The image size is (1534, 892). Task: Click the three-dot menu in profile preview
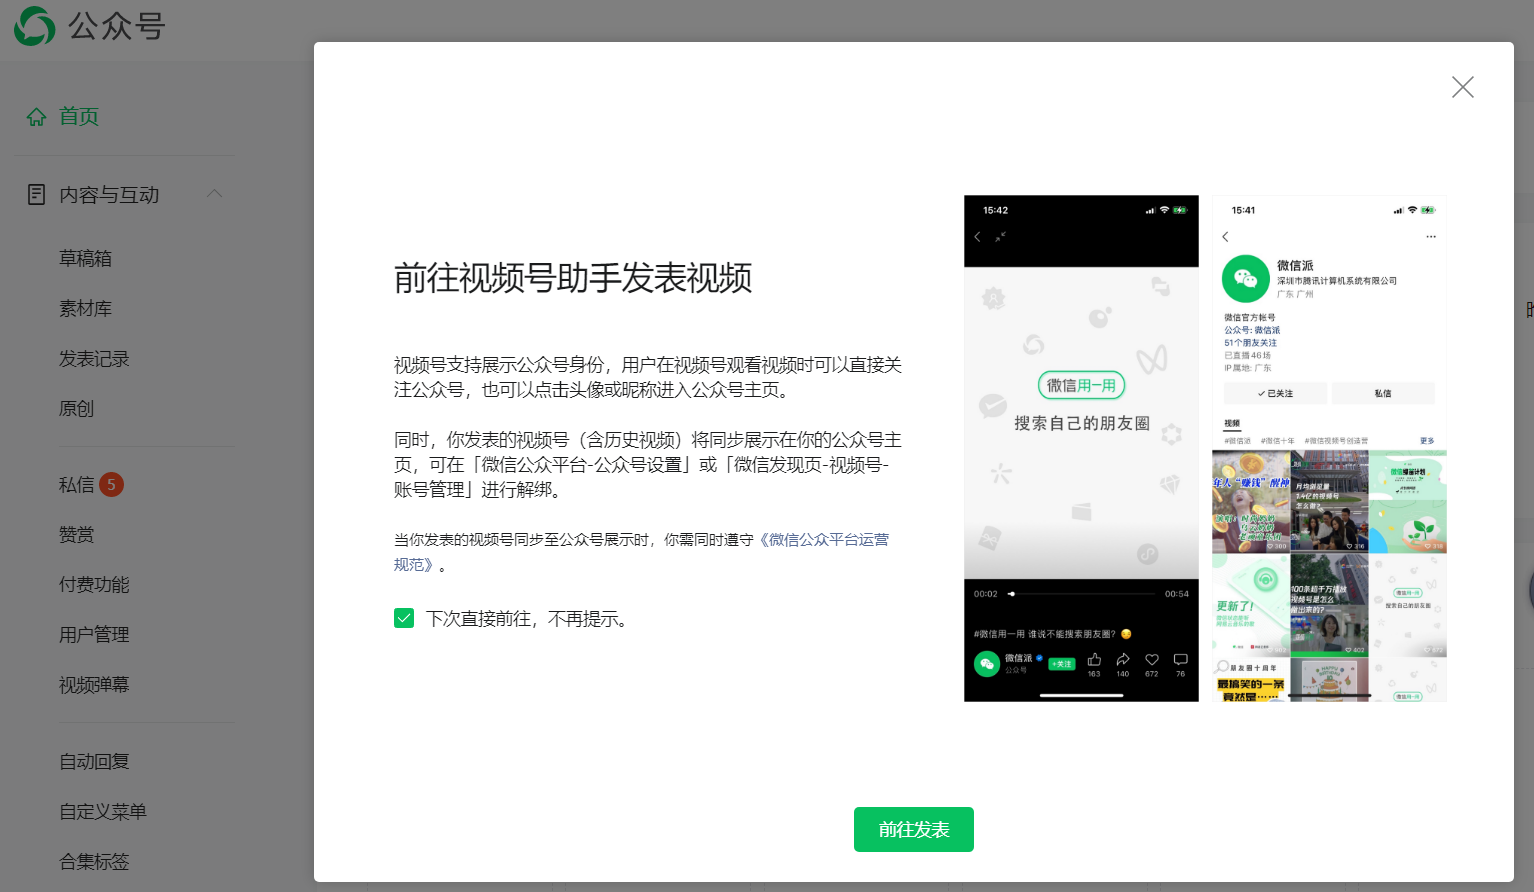tap(1431, 237)
